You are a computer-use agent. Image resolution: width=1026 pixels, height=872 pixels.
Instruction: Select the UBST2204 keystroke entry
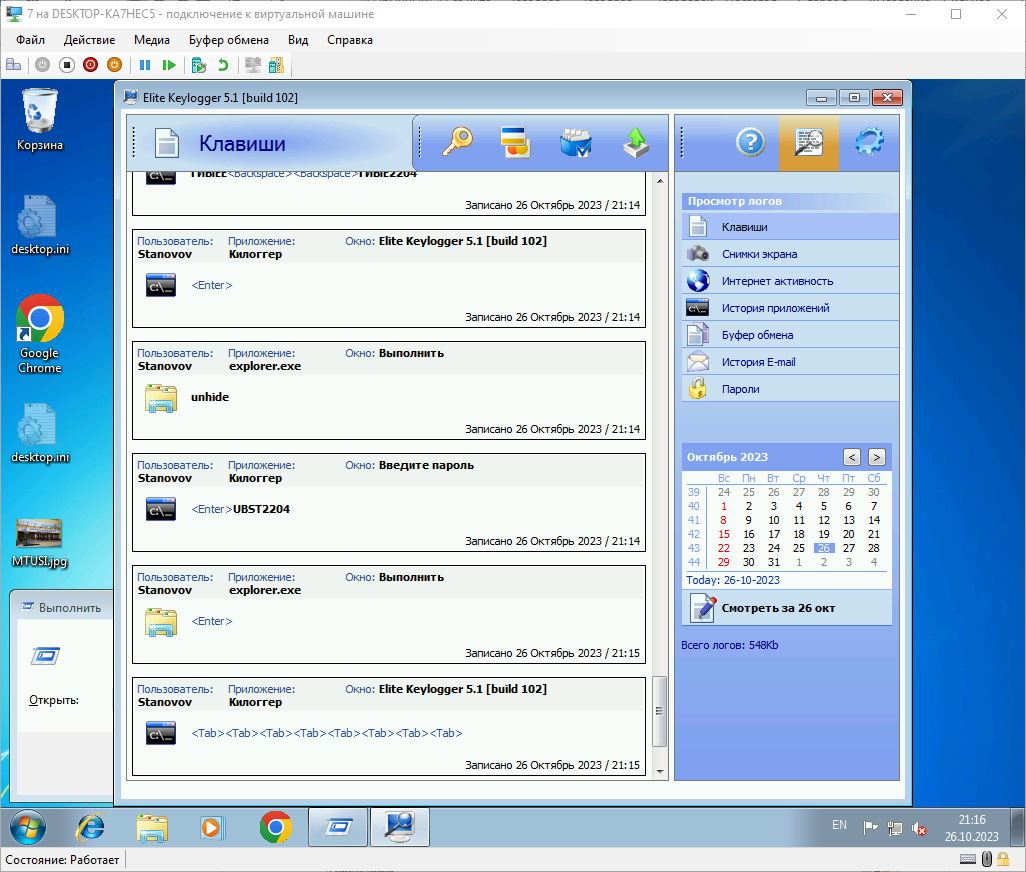pos(389,502)
